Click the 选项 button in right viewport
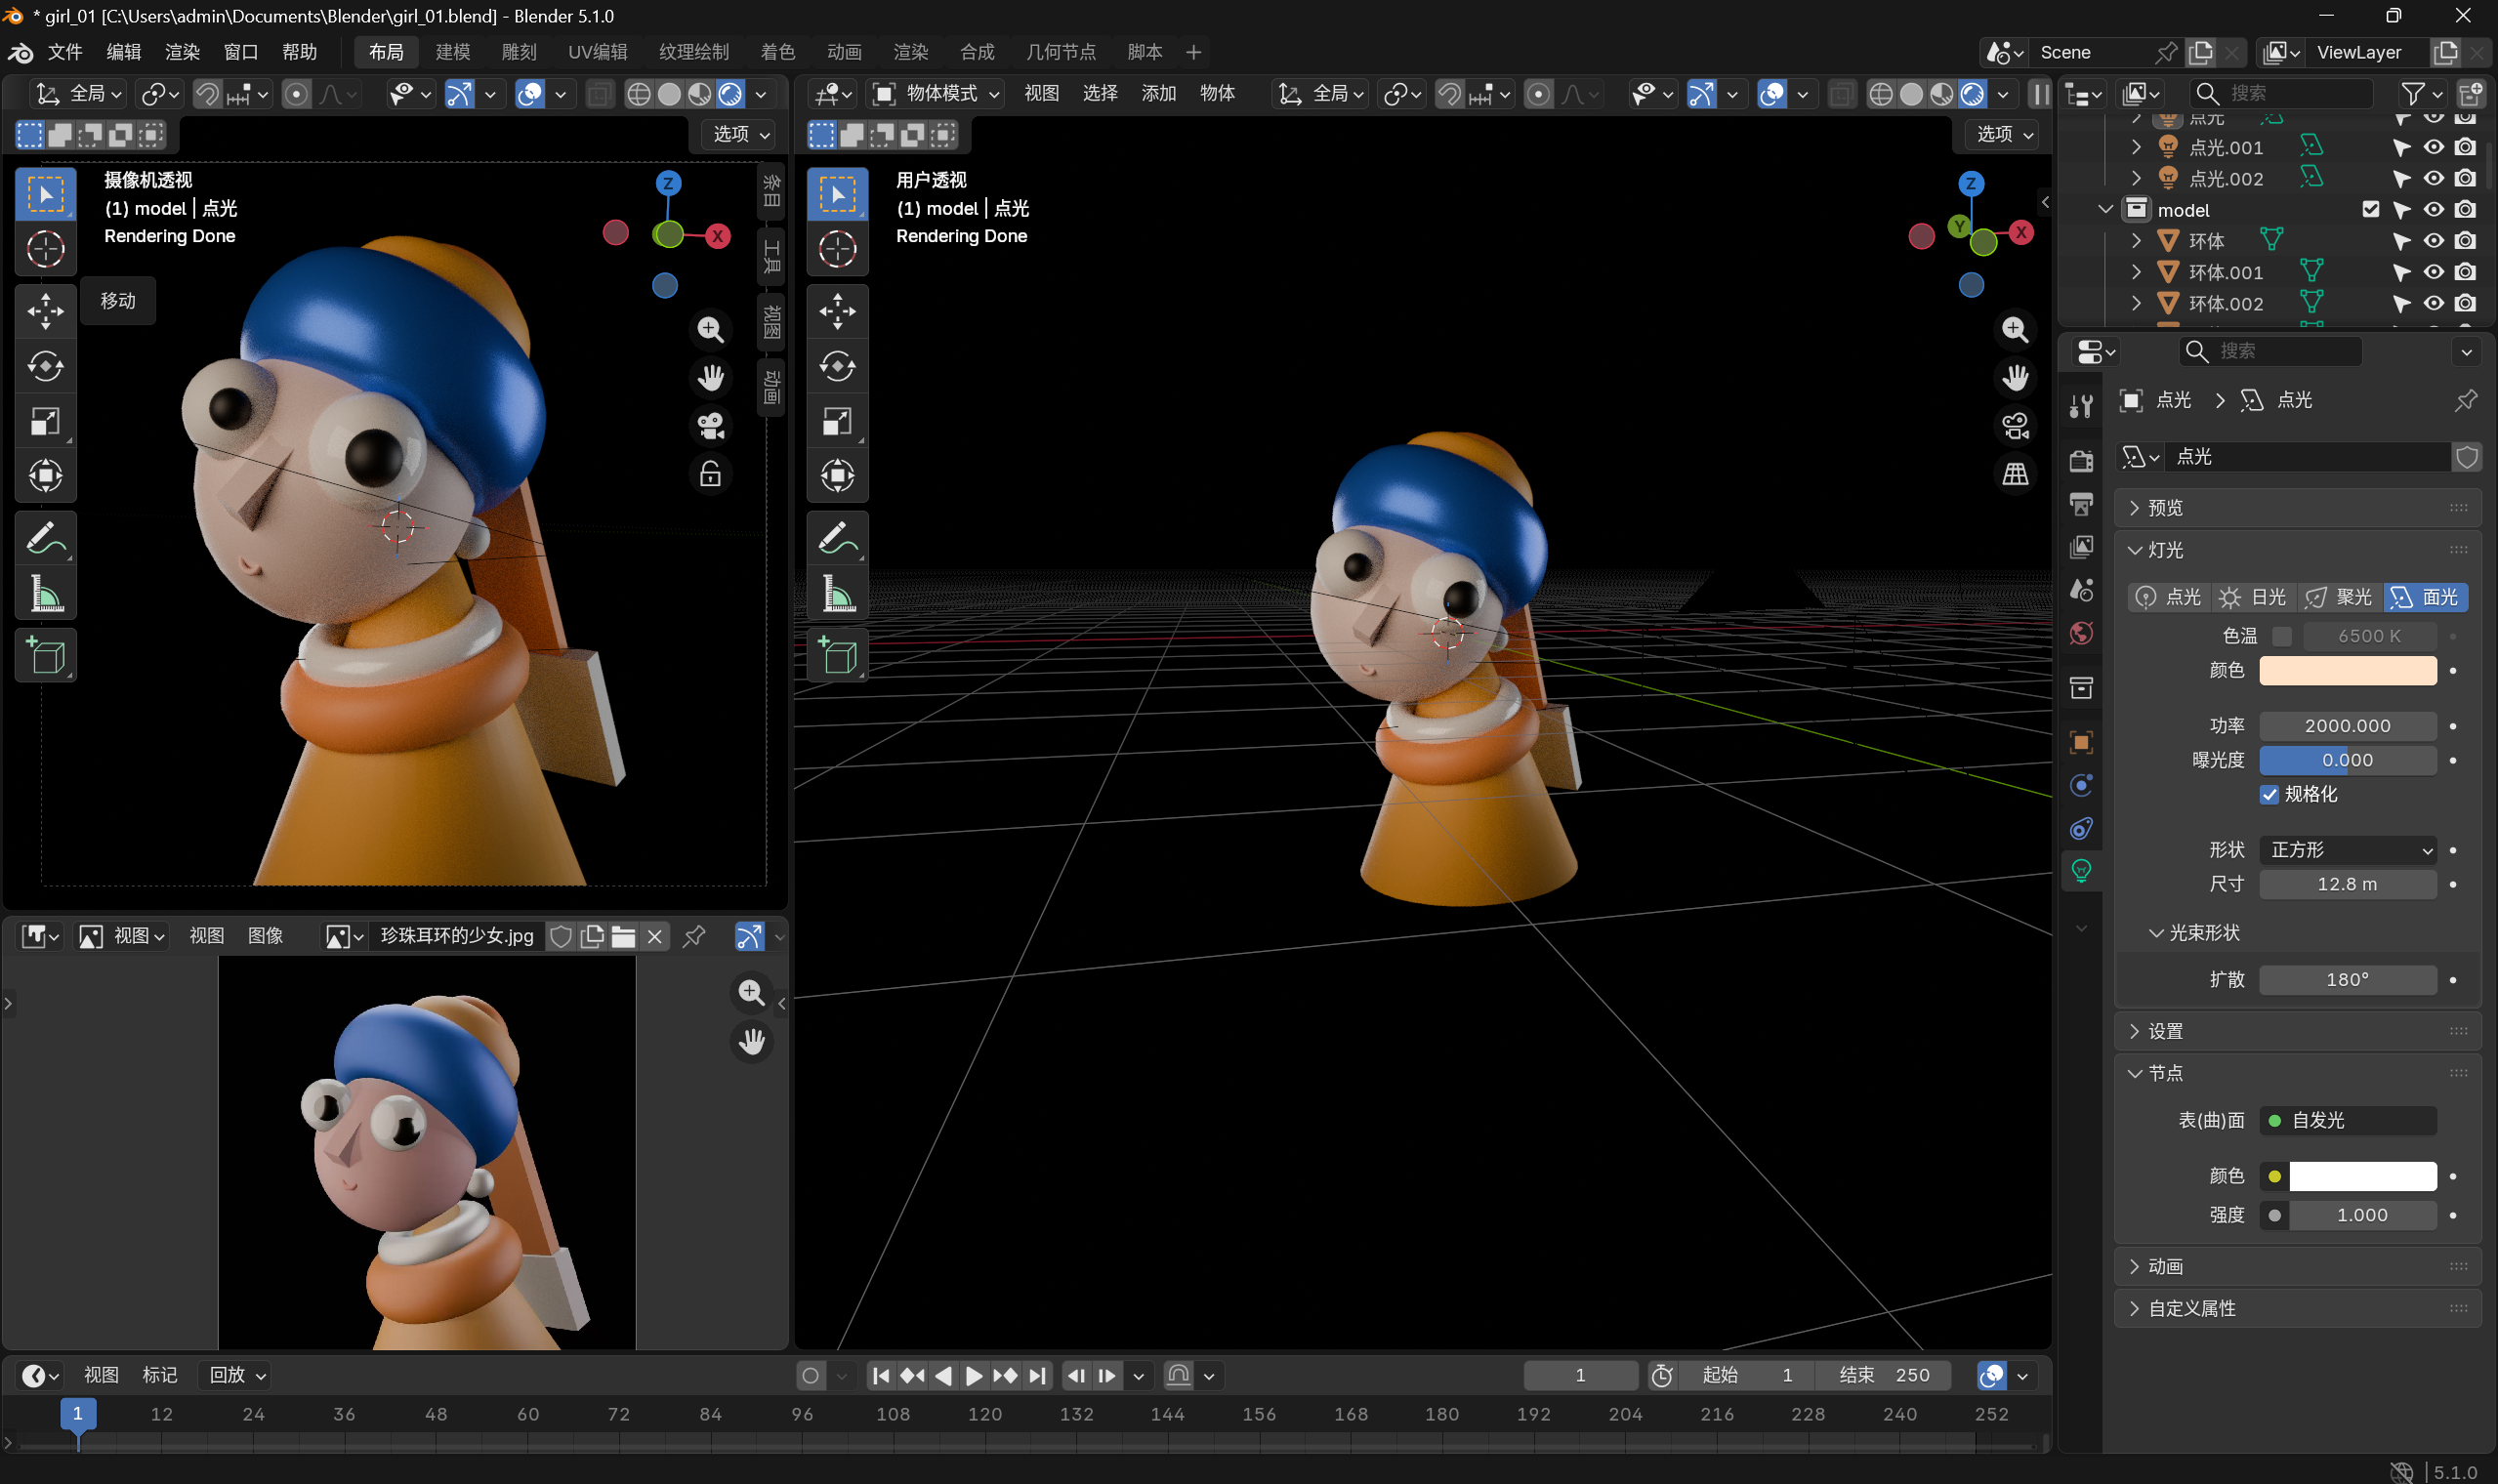The height and width of the screenshot is (1484, 2498). 2004,134
